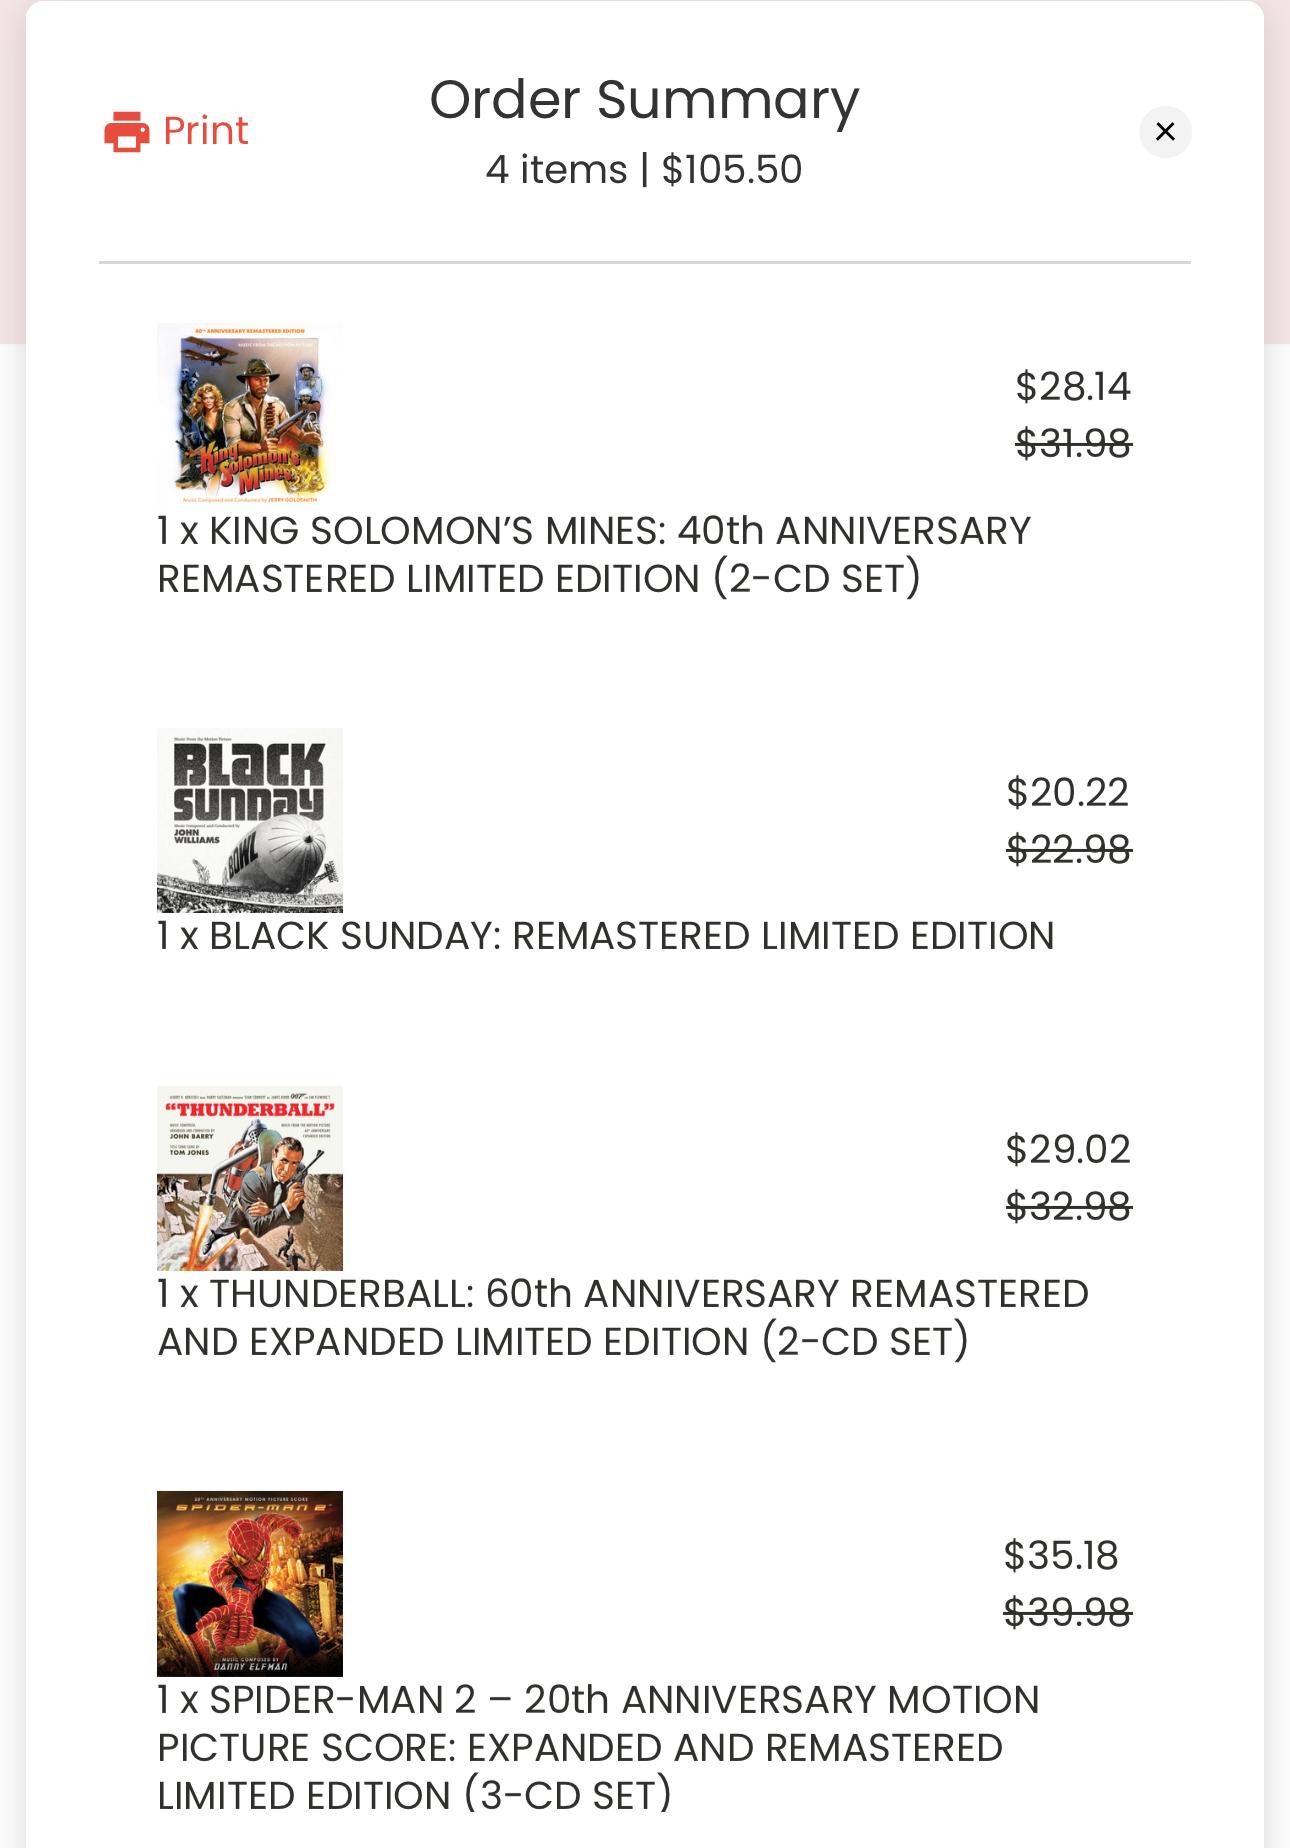Click the $28.14 discounted price
The height and width of the screenshot is (1848, 1290).
coord(1072,387)
